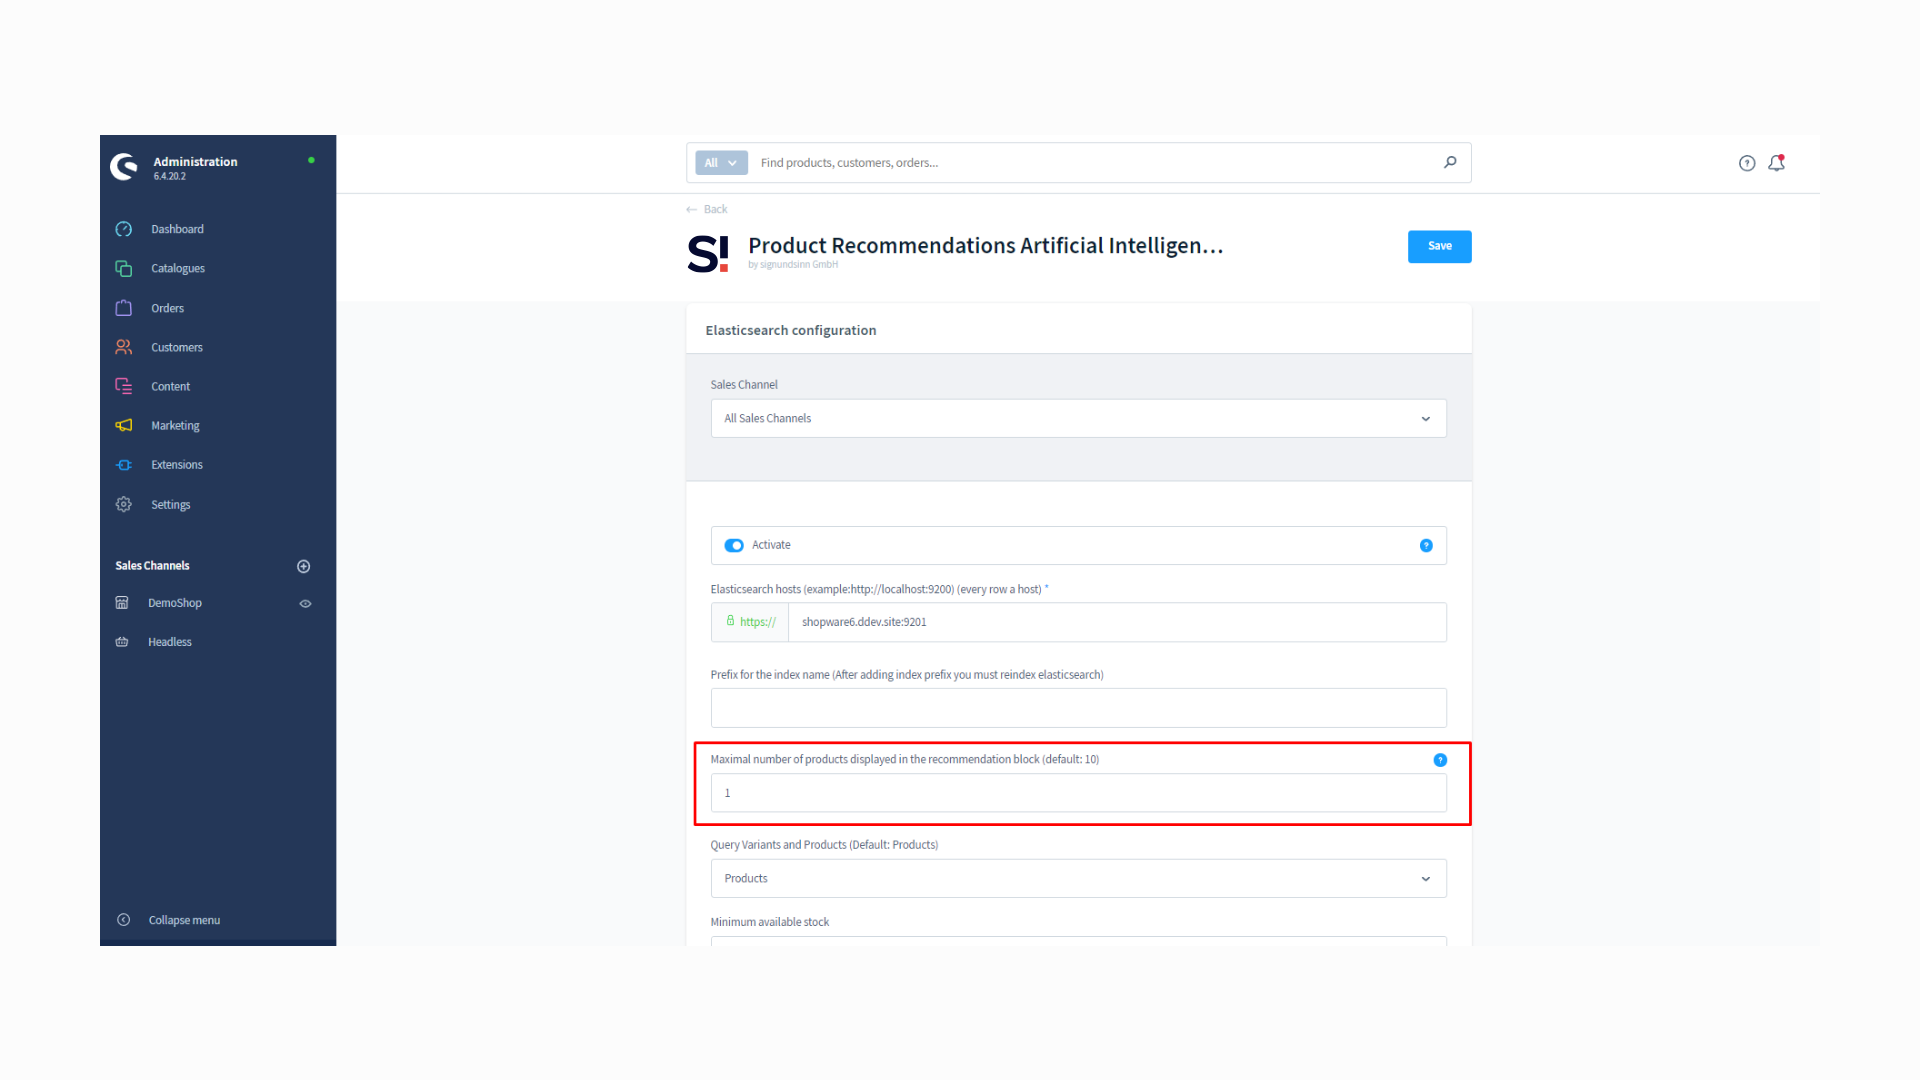
Task: Toggle DemoShop storefront eye icon
Action: coord(305,603)
